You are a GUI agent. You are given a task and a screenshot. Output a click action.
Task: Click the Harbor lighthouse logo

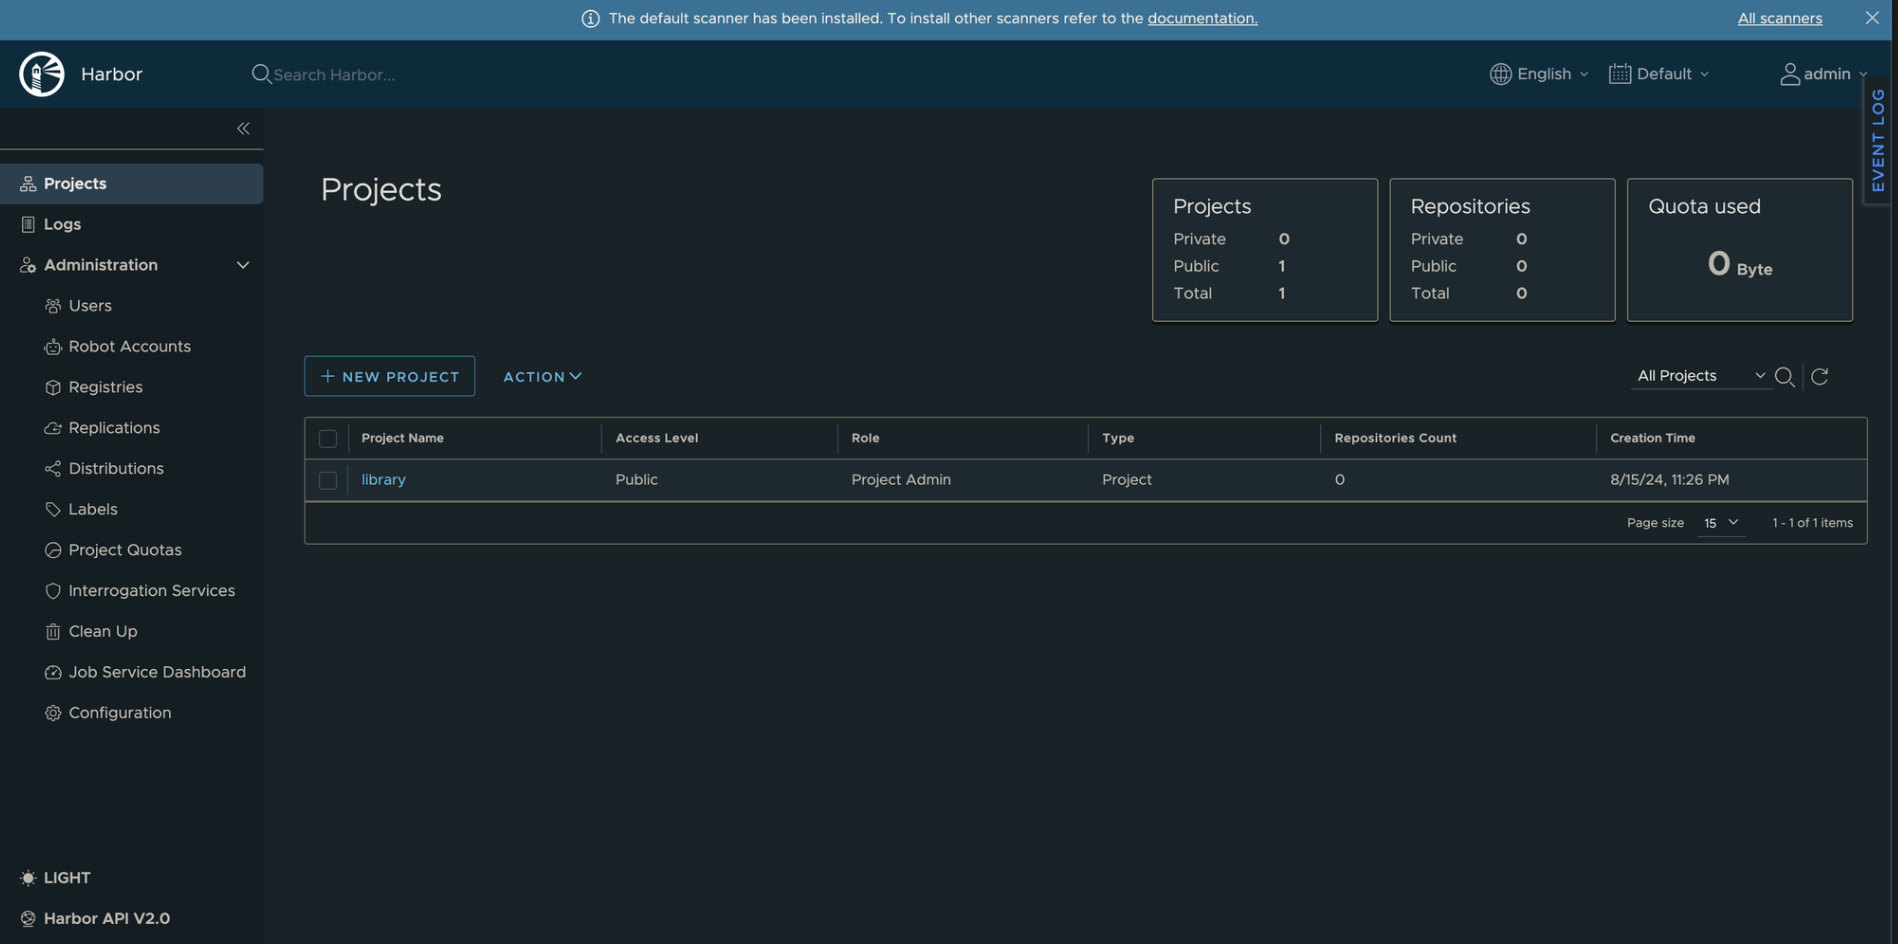[x=42, y=74]
